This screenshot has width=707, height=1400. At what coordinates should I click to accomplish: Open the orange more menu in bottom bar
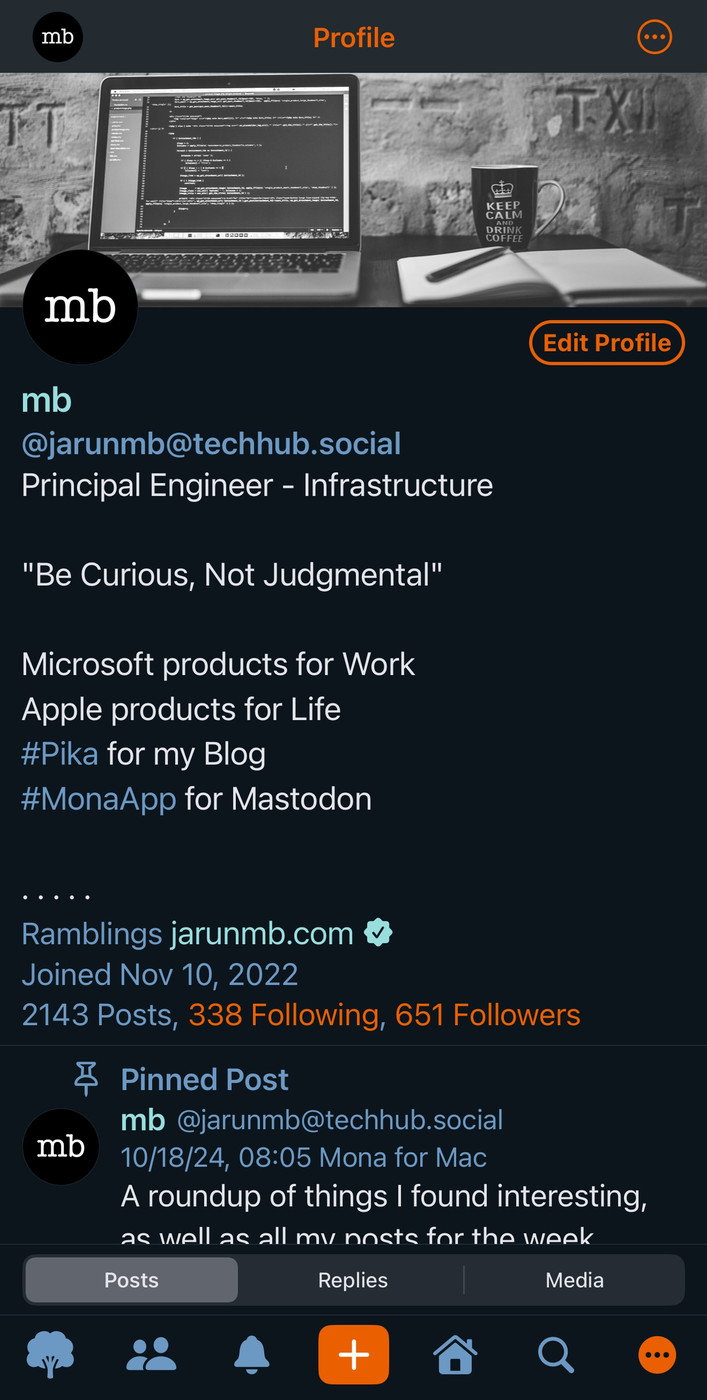[x=657, y=1355]
